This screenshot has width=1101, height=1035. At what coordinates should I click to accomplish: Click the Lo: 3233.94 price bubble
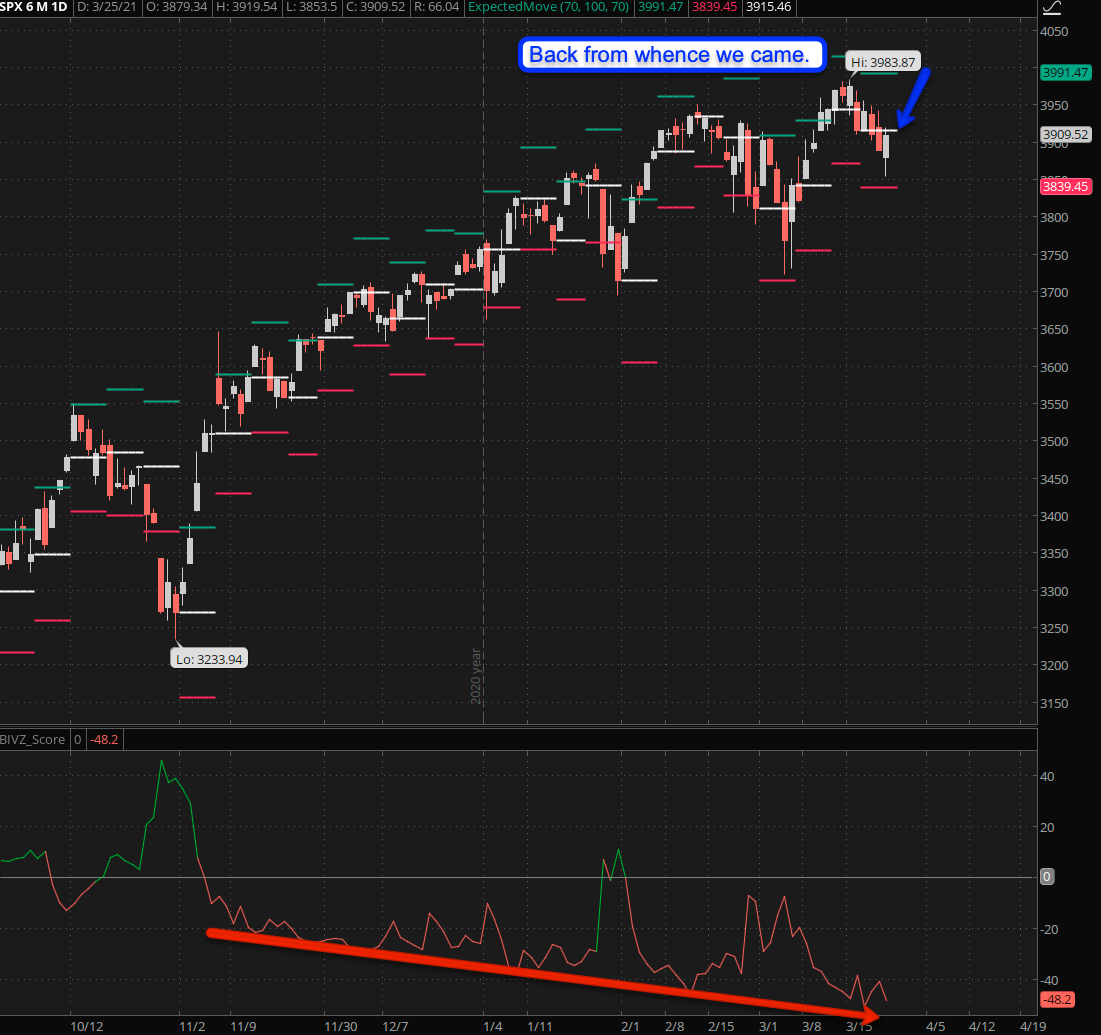point(209,658)
